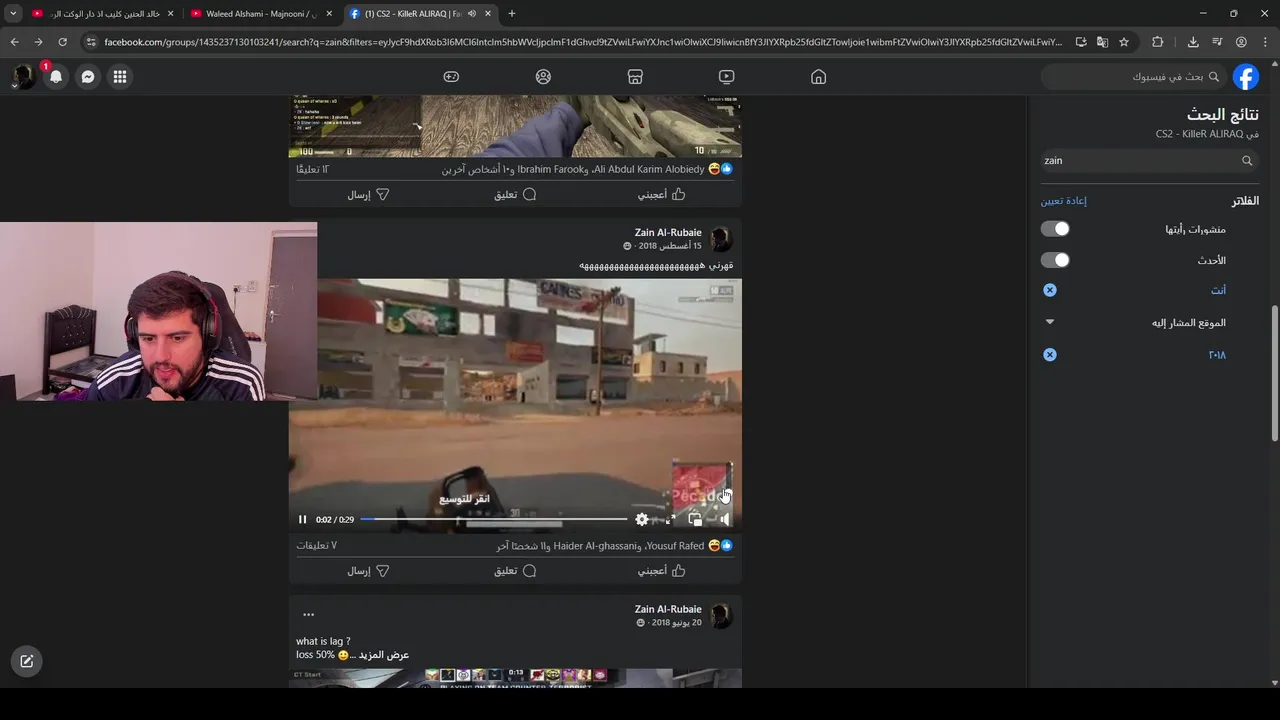The height and width of the screenshot is (720, 1280).
Task: Seek along the video progress bar
Action: [494, 519]
